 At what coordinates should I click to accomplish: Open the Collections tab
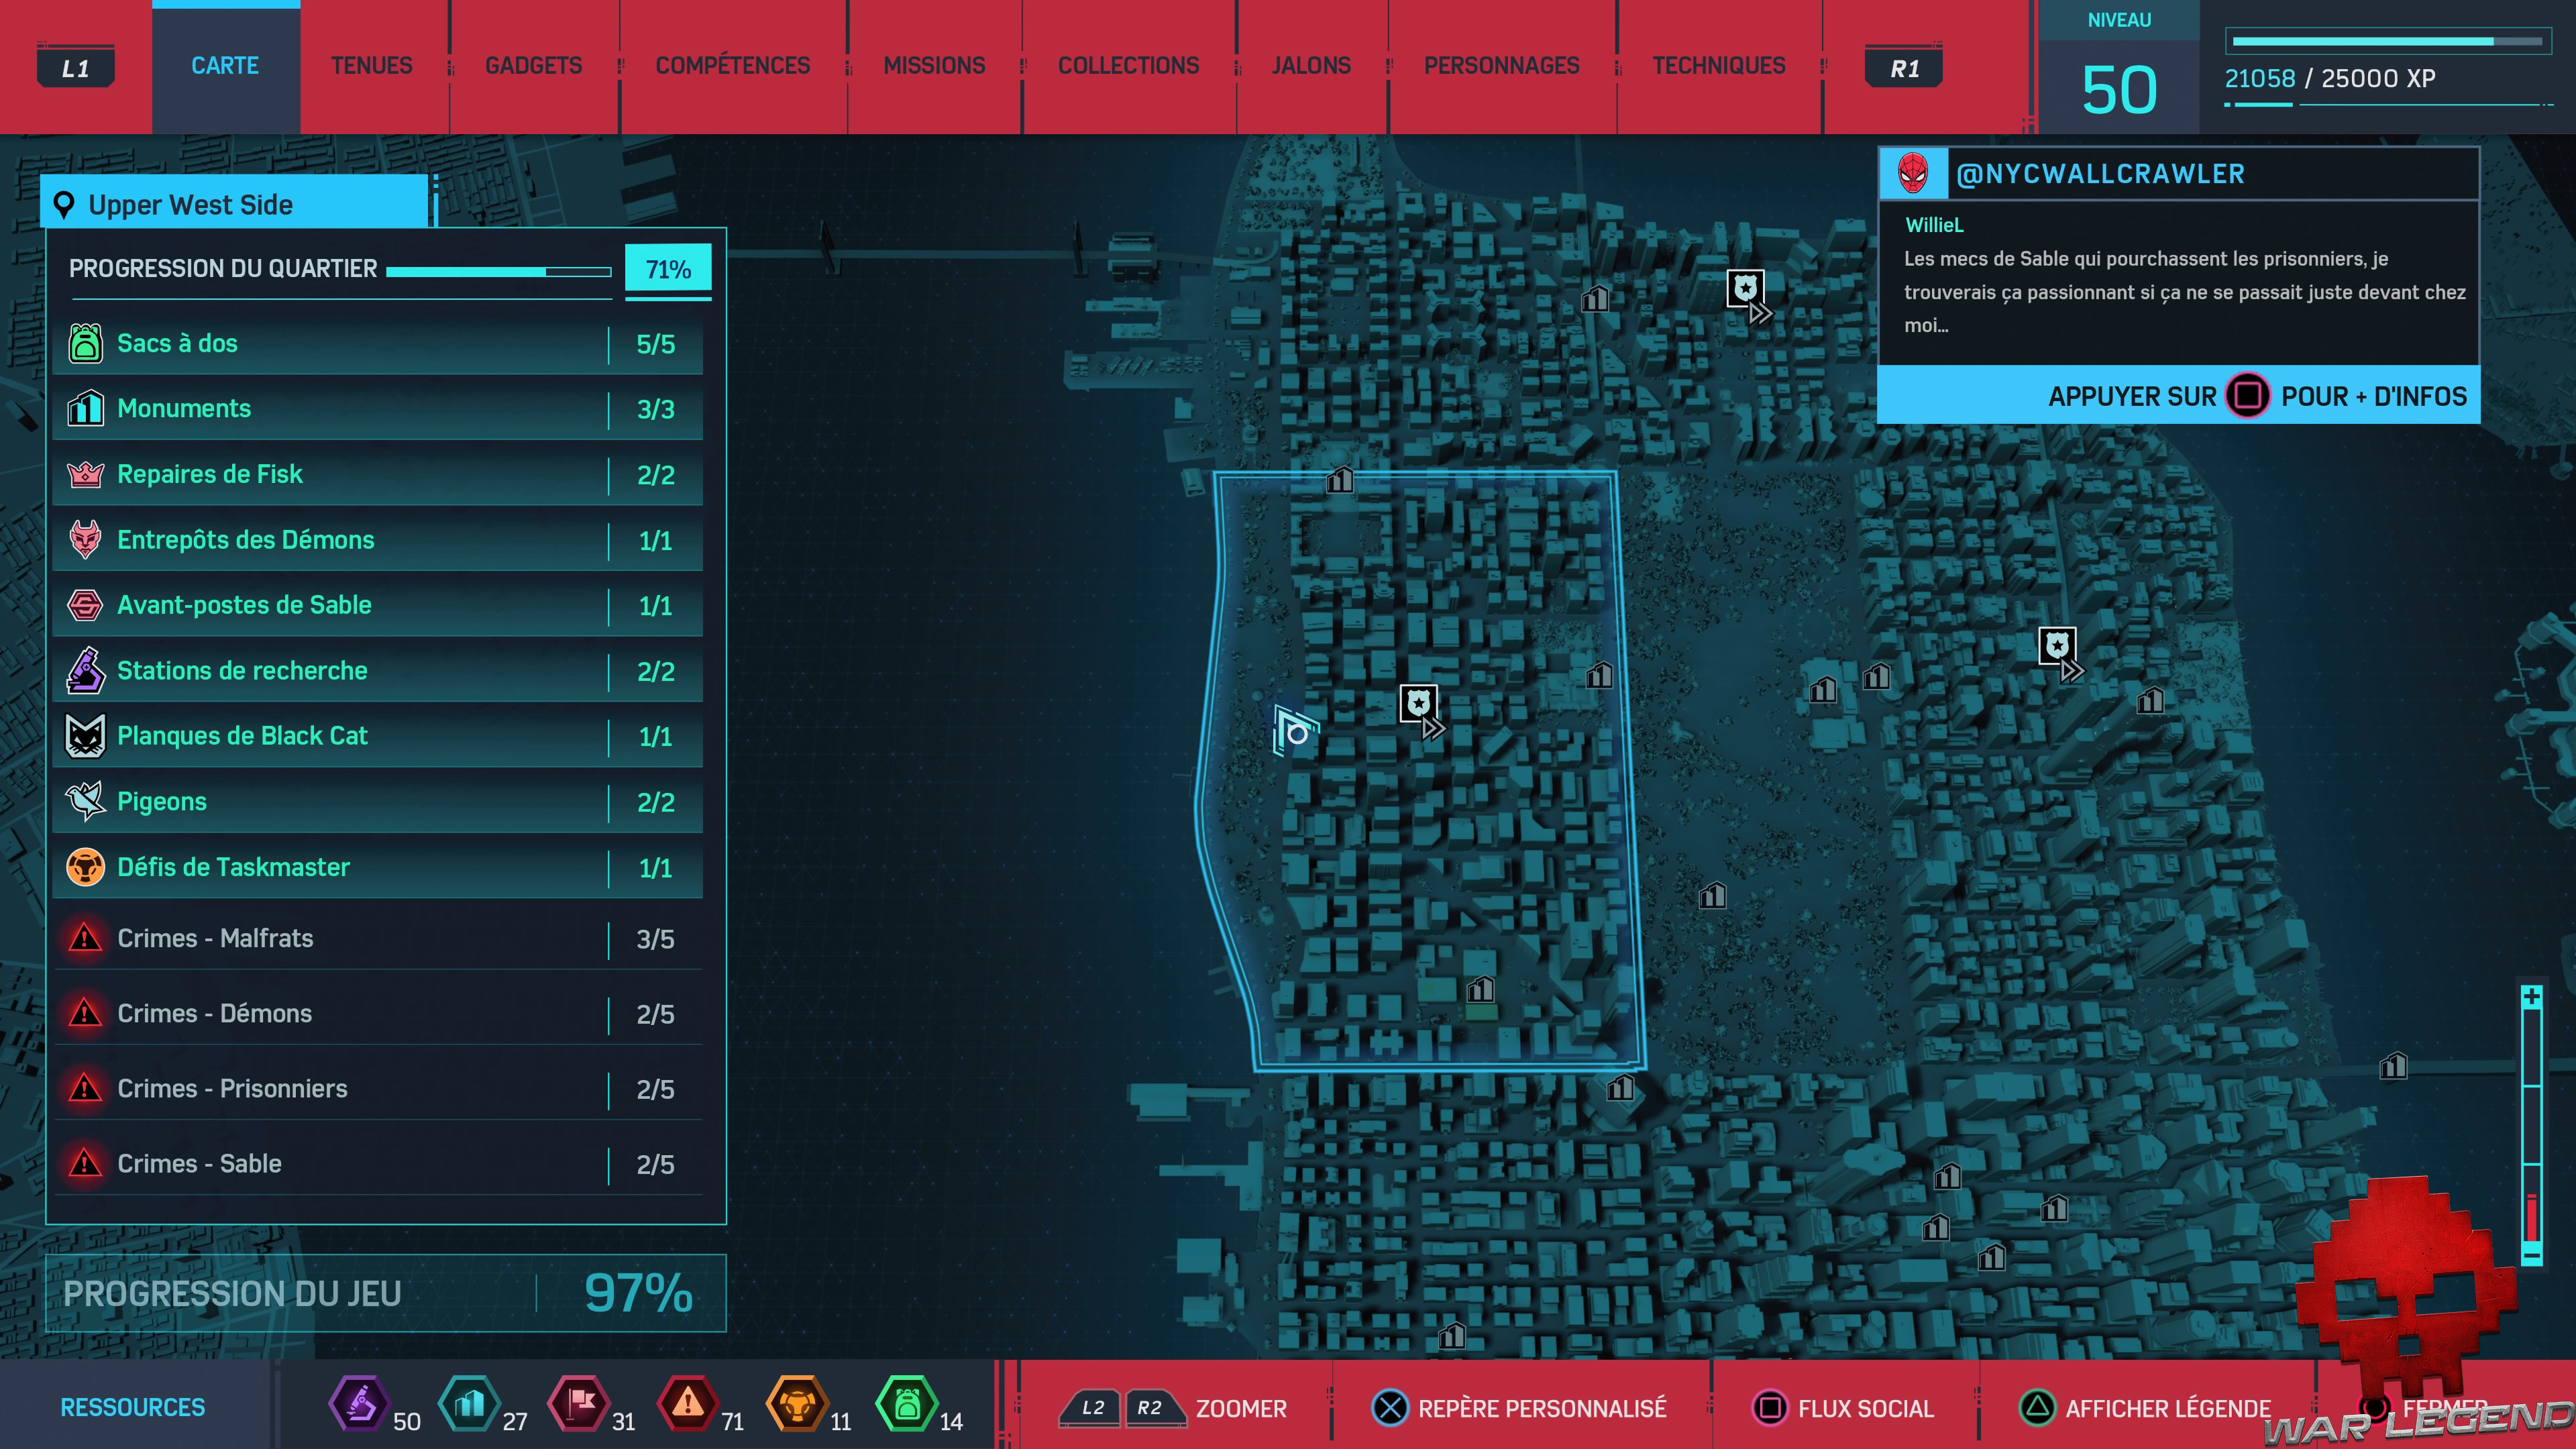[x=1128, y=66]
